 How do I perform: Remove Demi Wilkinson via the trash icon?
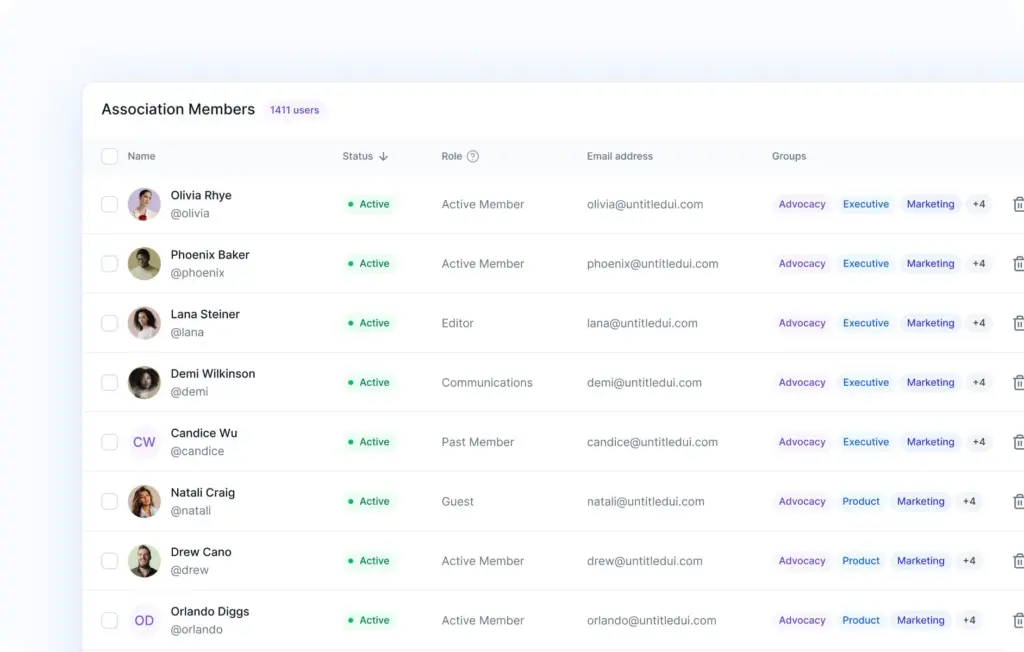tap(1018, 382)
